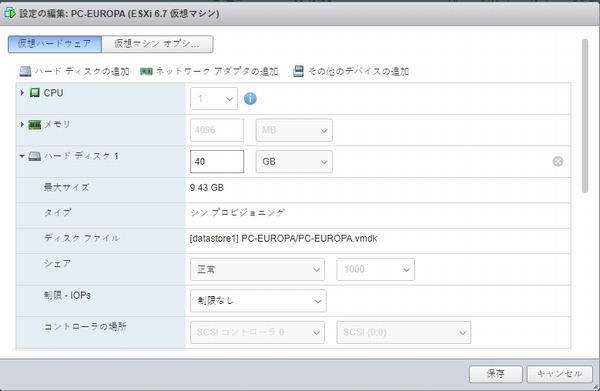Expand the メモリ section
Image resolution: width=600 pixels, height=391 pixels.
pyautogui.click(x=22, y=124)
